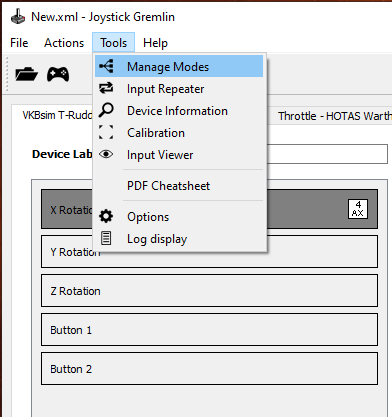Click the Options gear icon

tap(106, 216)
